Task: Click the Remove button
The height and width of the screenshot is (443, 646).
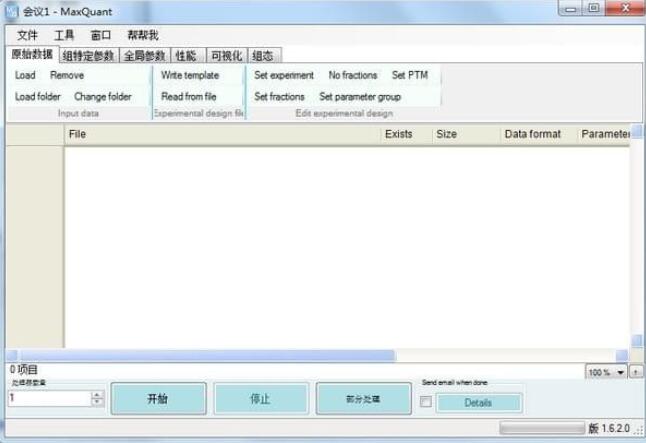Action: (x=67, y=75)
